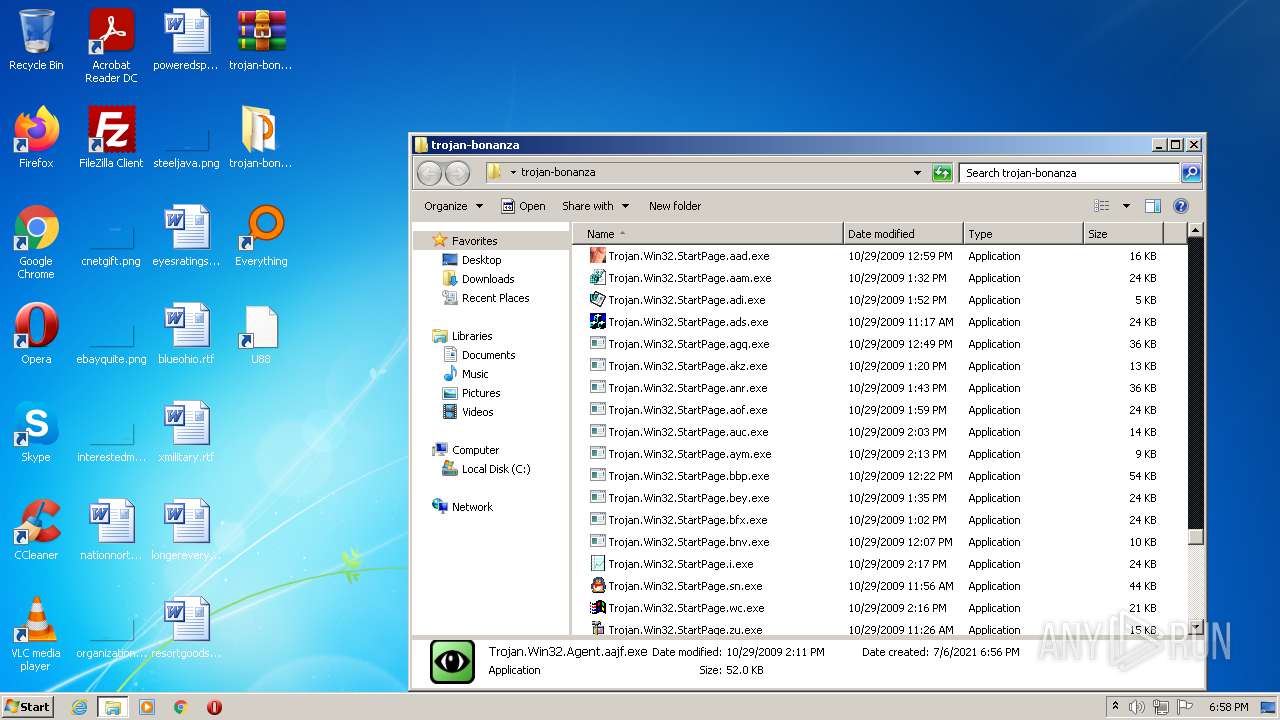Expand the Share with dropdown
Screen dimensions: 1280x720
pos(596,206)
